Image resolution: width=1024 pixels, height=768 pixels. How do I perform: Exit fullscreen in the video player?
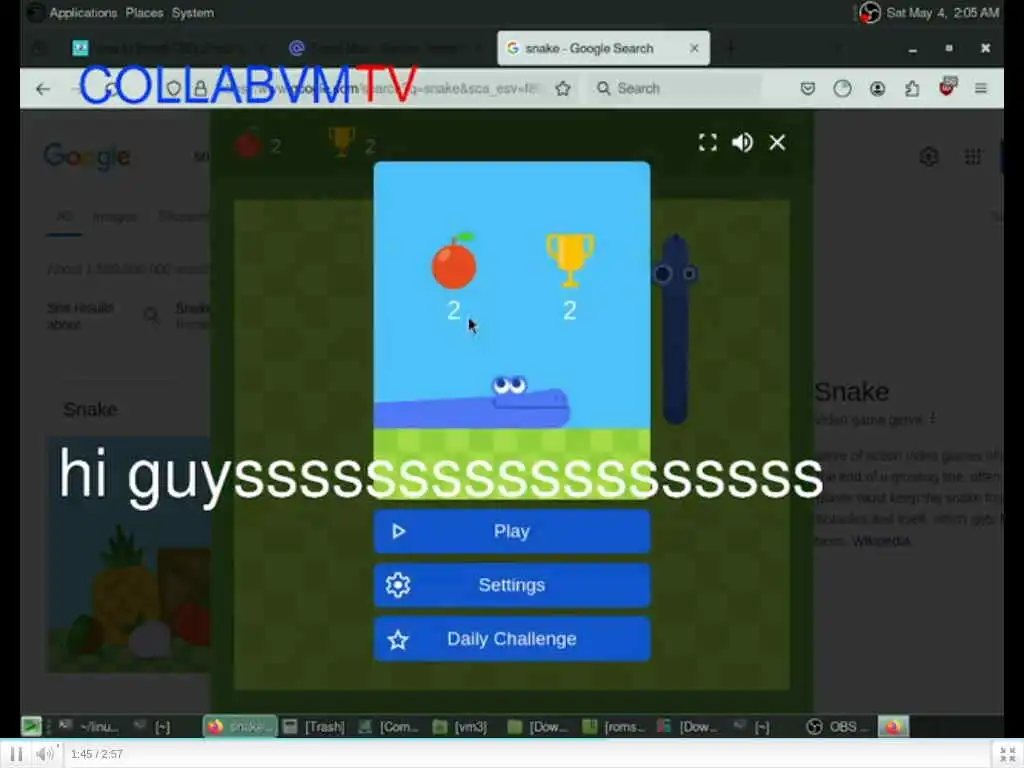click(1008, 754)
